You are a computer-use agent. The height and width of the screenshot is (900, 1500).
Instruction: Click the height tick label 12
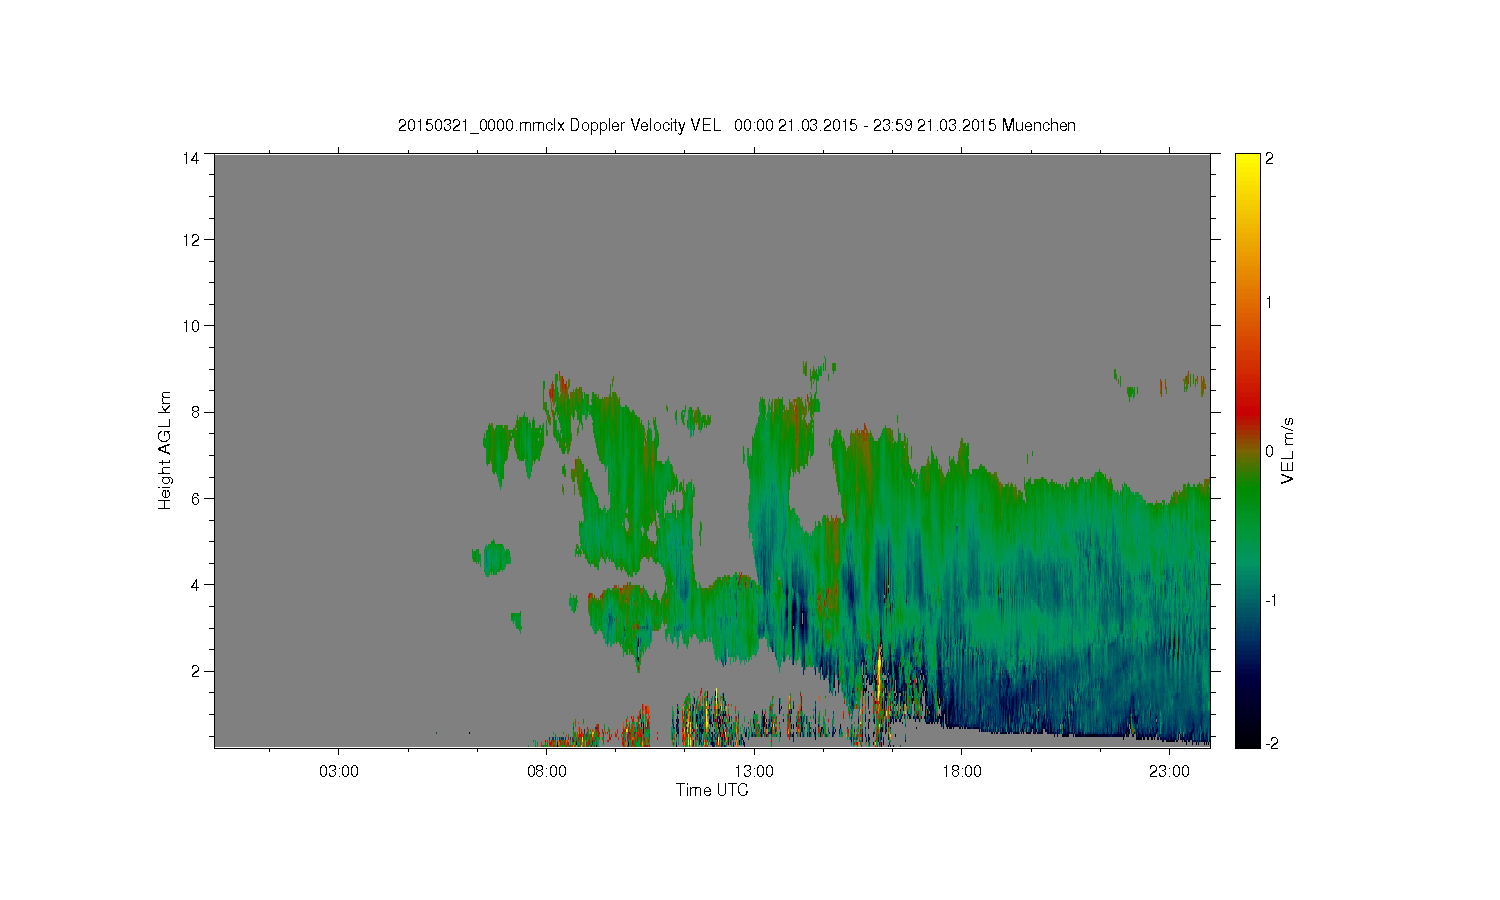[x=190, y=240]
